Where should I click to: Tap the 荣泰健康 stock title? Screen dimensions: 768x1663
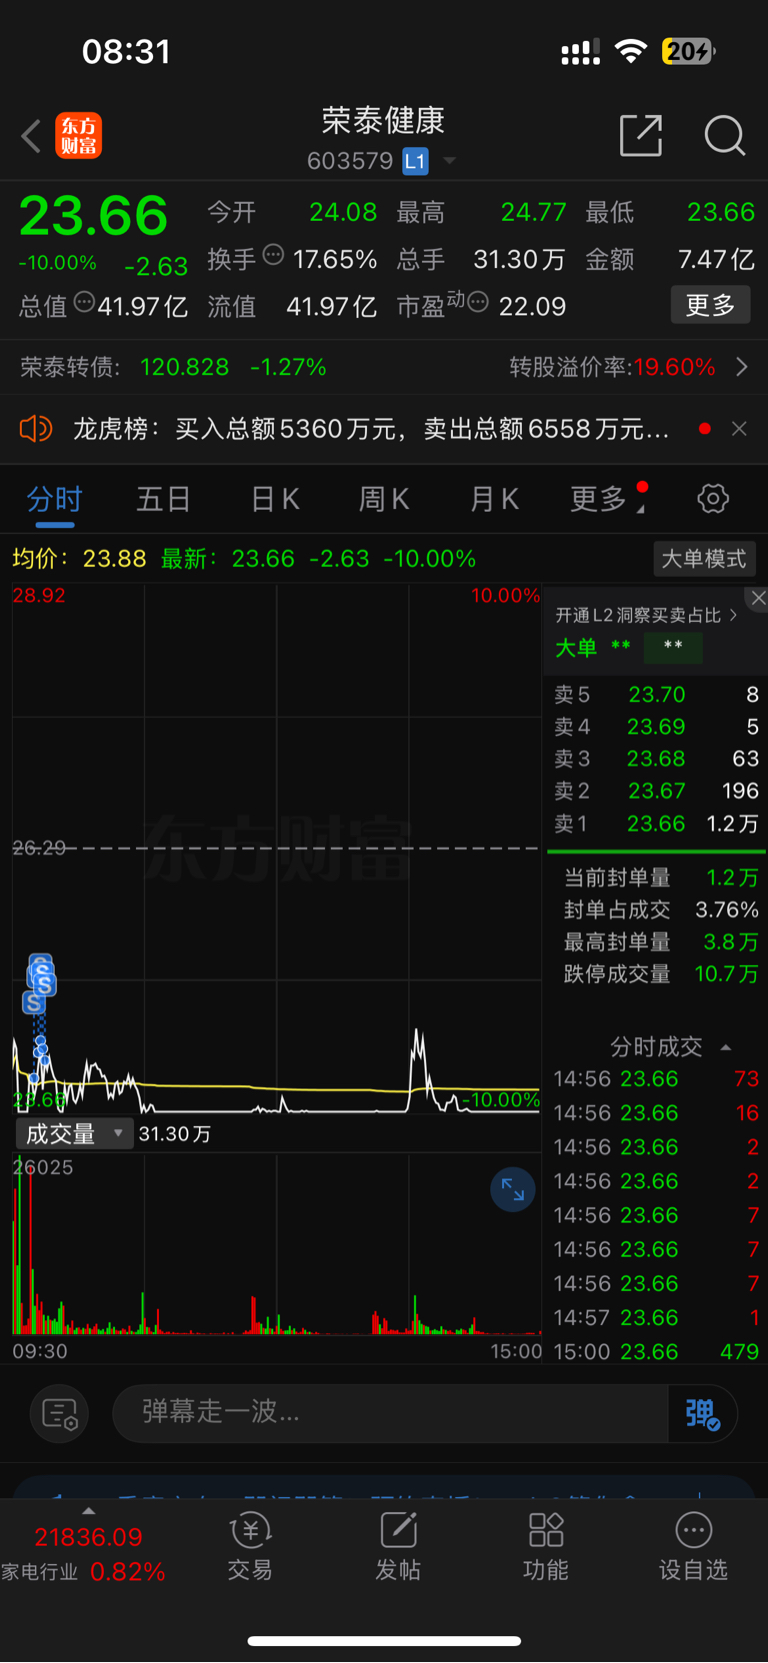tap(383, 121)
